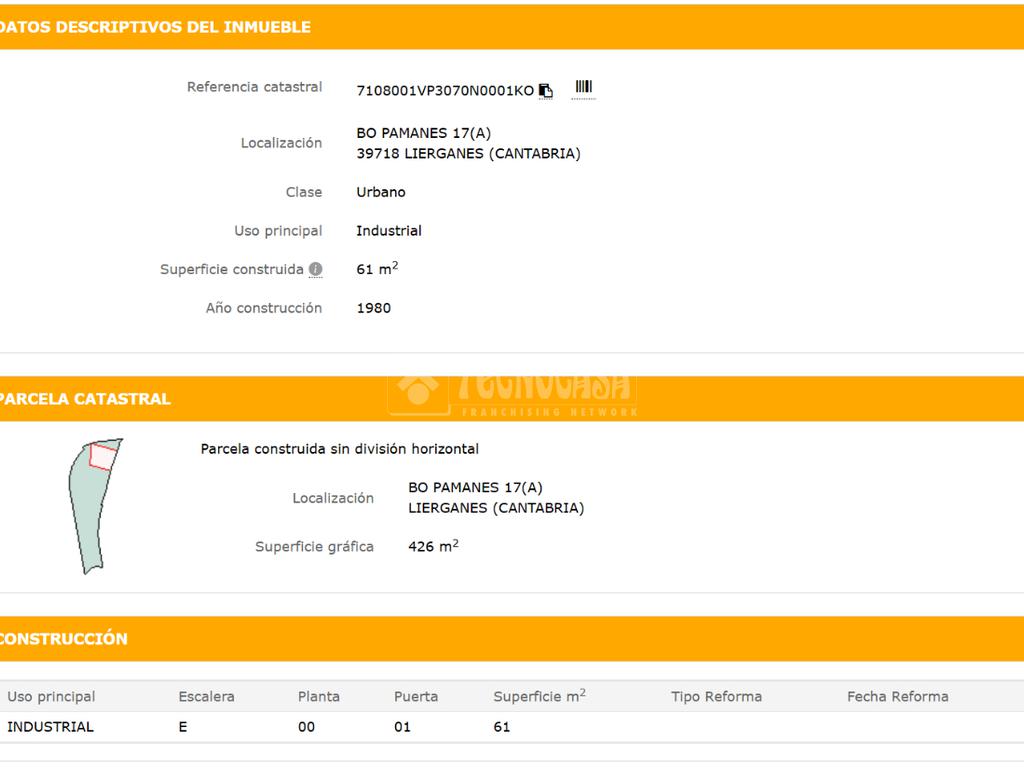This screenshot has height=768, width=1024.
Task: Click the Fecha Reforma column header
Action: (x=897, y=696)
